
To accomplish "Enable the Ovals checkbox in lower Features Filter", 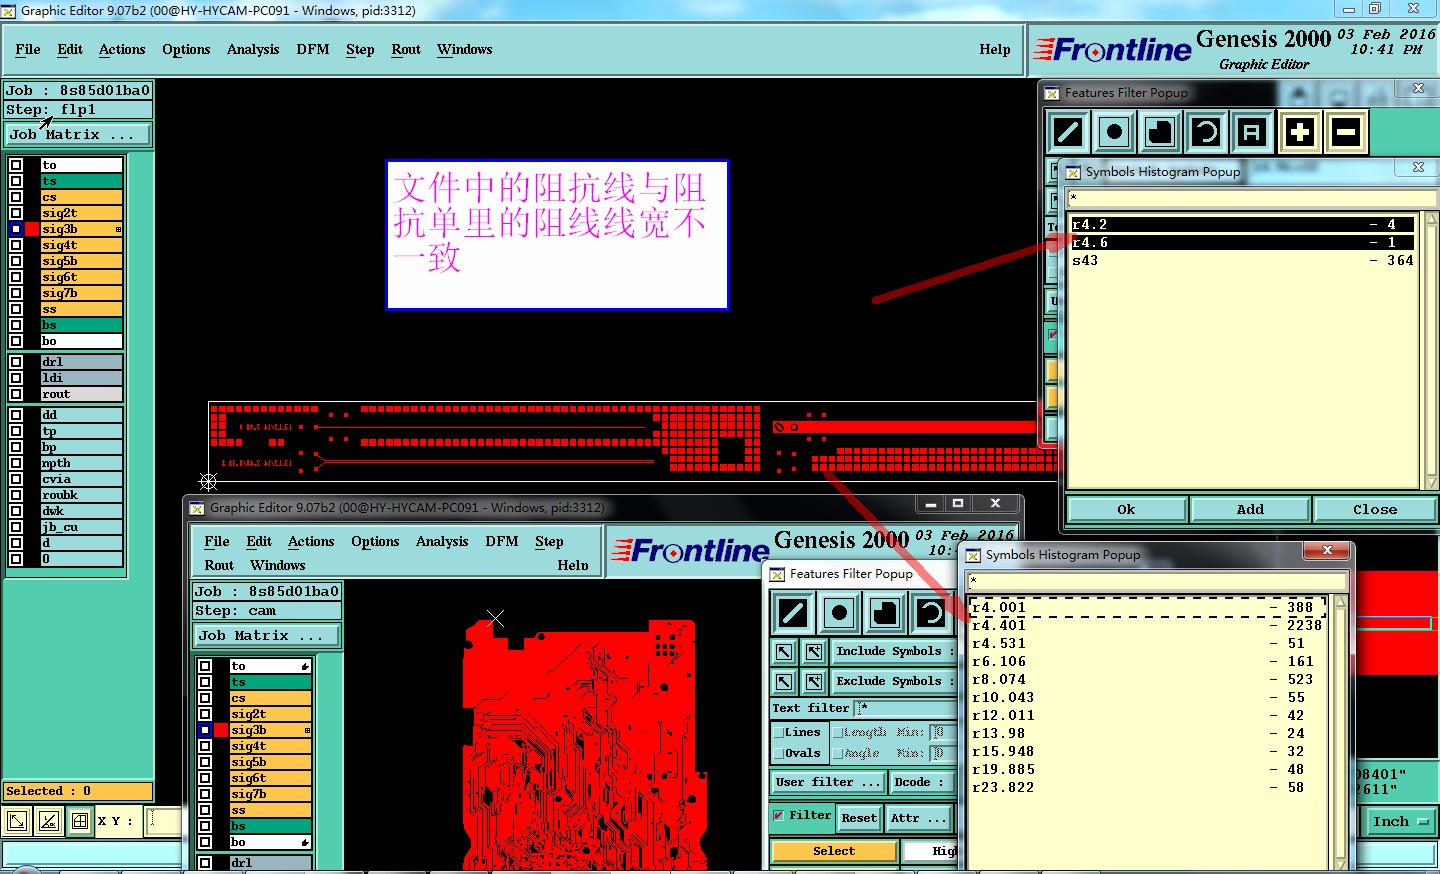I will (778, 753).
